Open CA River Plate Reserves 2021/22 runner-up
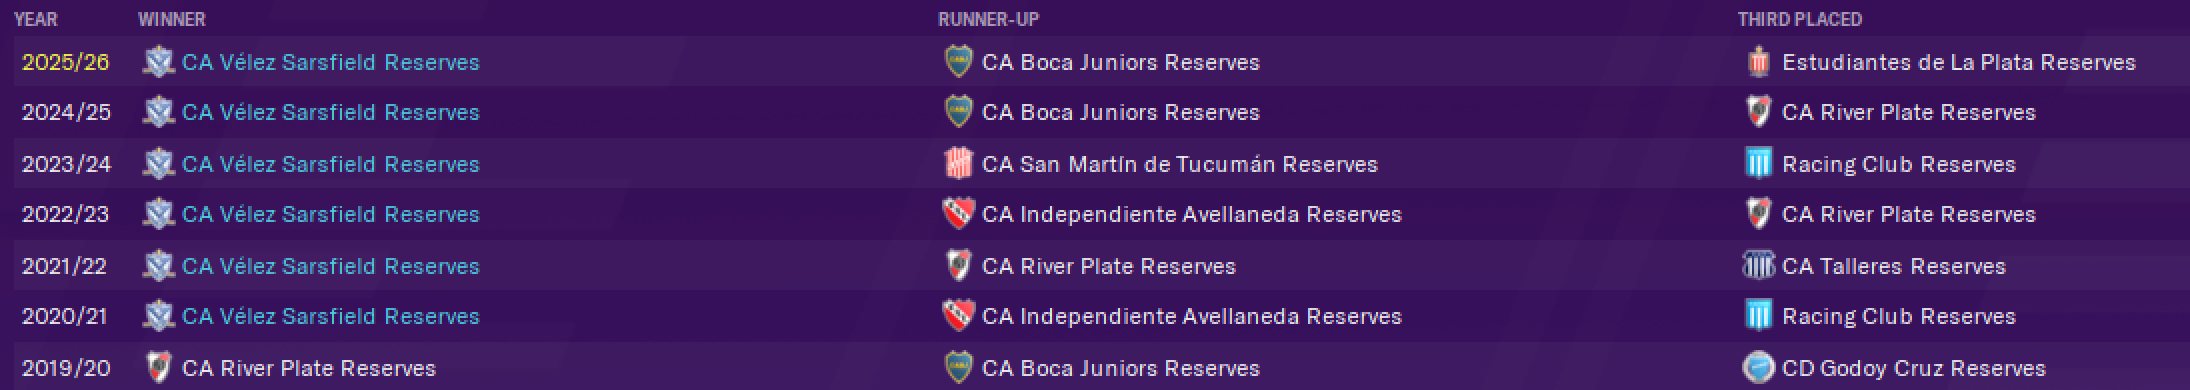This screenshot has height=390, width=2190. [x=1109, y=266]
